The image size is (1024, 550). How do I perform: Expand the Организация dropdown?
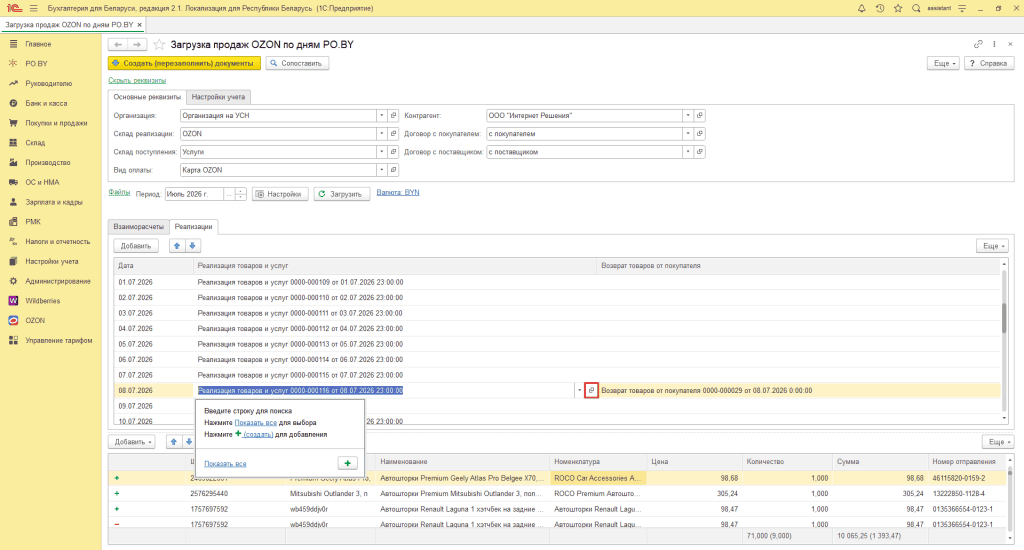[x=381, y=116]
